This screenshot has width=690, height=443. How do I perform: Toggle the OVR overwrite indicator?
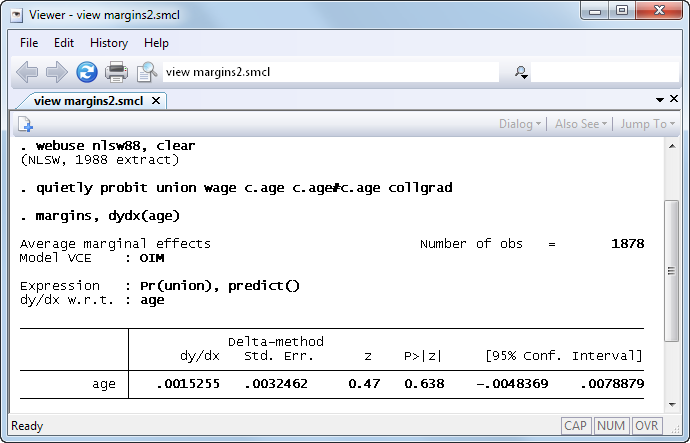tap(646, 425)
